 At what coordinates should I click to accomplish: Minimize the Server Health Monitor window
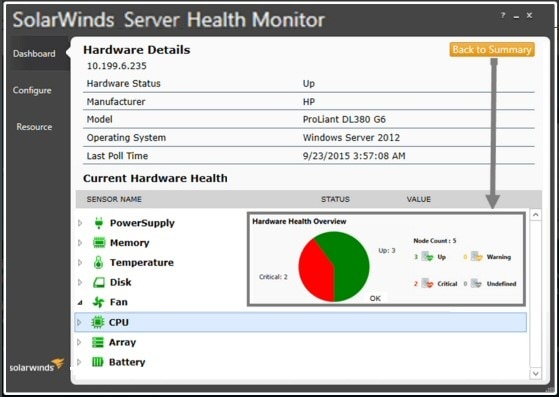tap(516, 16)
